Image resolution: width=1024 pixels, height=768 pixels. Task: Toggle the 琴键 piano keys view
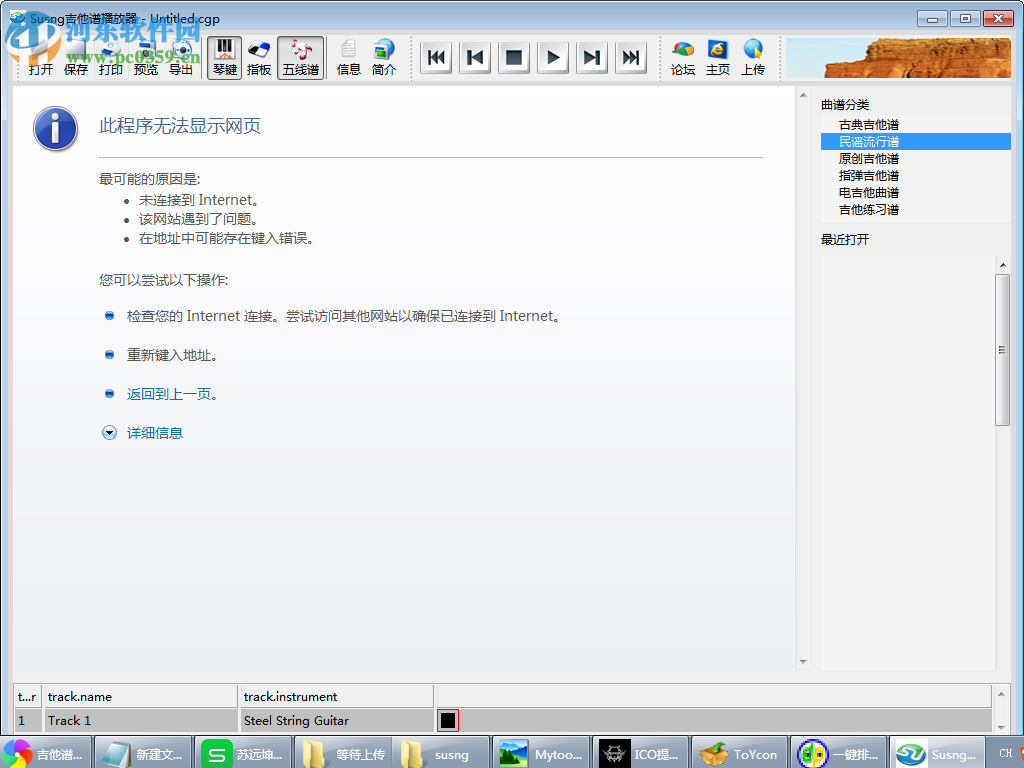tap(224, 57)
